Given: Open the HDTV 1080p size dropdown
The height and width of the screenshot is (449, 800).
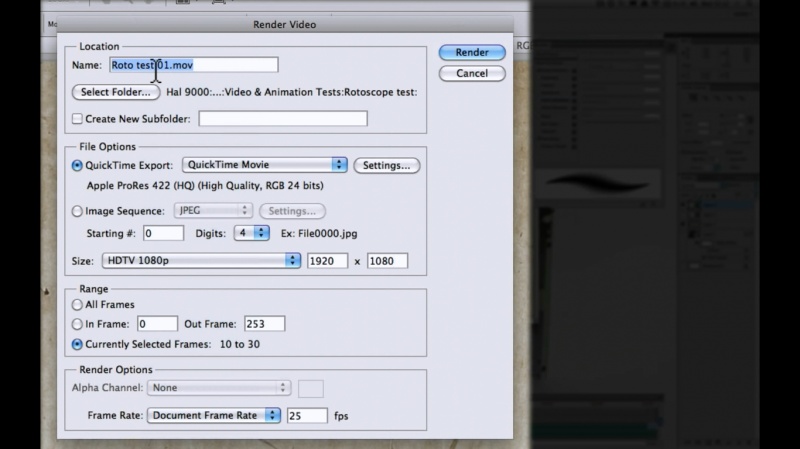Looking at the screenshot, I should pyautogui.click(x=201, y=260).
